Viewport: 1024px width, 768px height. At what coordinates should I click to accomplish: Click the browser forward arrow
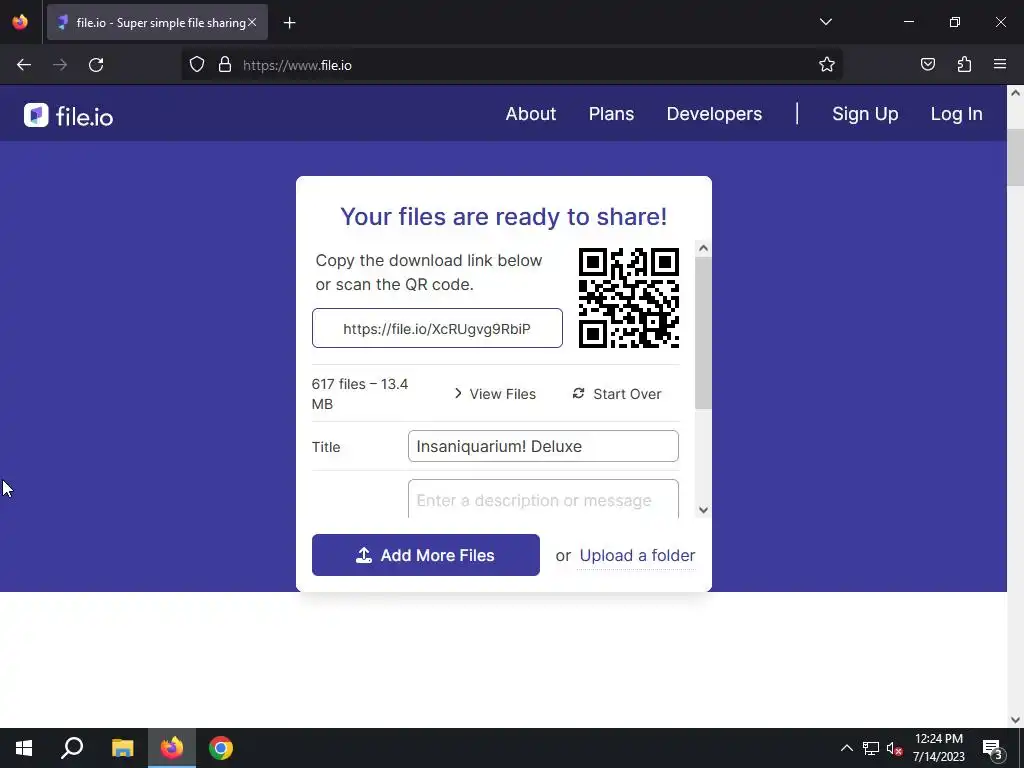(60, 65)
